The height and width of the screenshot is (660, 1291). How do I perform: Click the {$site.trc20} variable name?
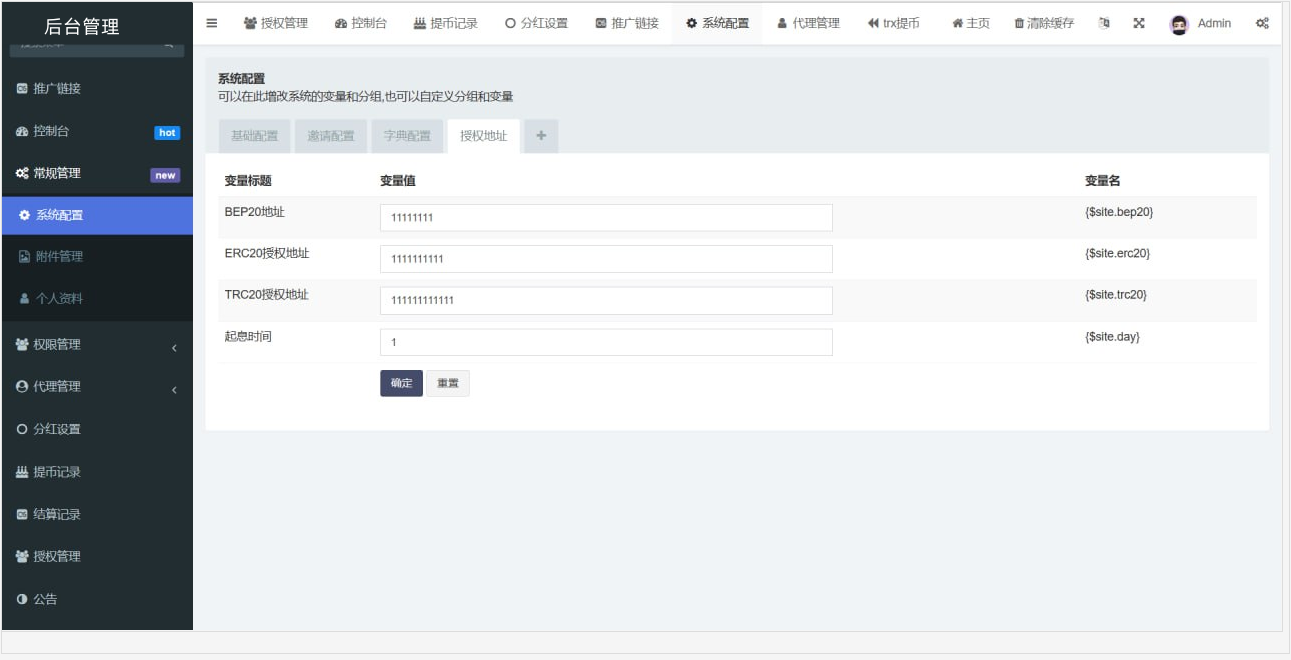[x=1116, y=295]
